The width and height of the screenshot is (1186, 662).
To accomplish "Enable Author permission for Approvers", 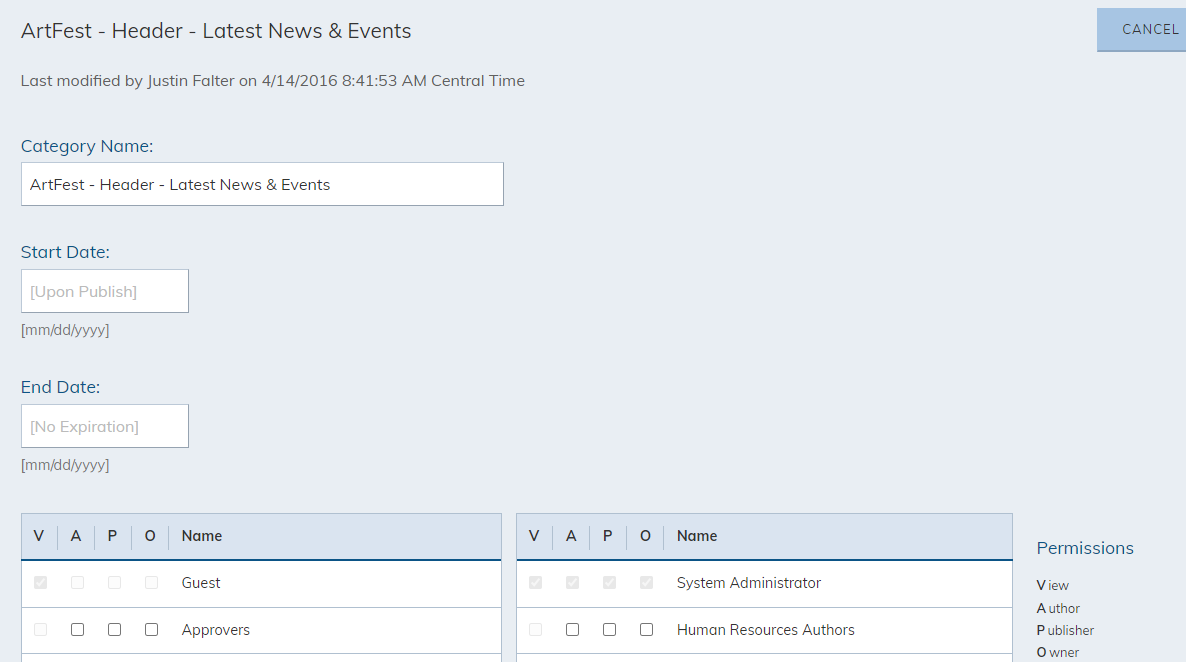I will click(77, 629).
